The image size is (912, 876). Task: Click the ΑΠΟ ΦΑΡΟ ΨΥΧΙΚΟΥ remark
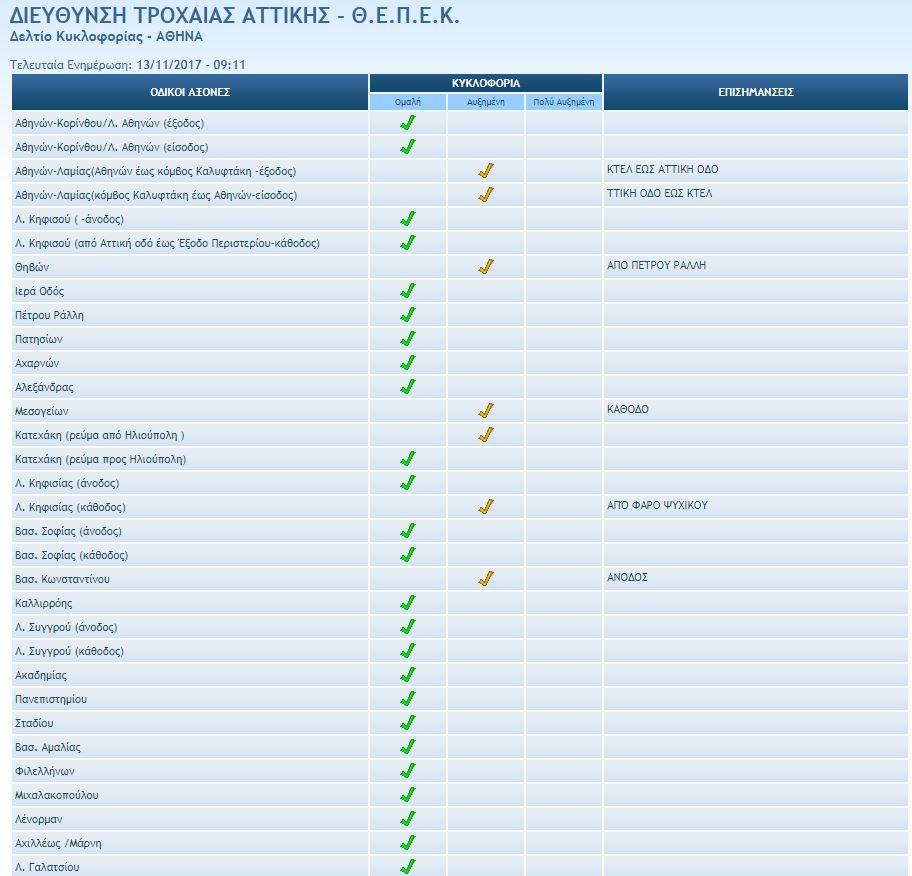point(657,506)
